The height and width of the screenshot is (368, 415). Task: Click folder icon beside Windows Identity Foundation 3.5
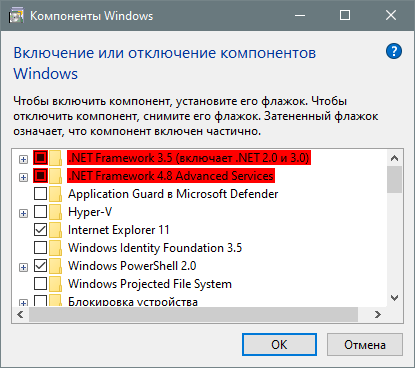56,248
